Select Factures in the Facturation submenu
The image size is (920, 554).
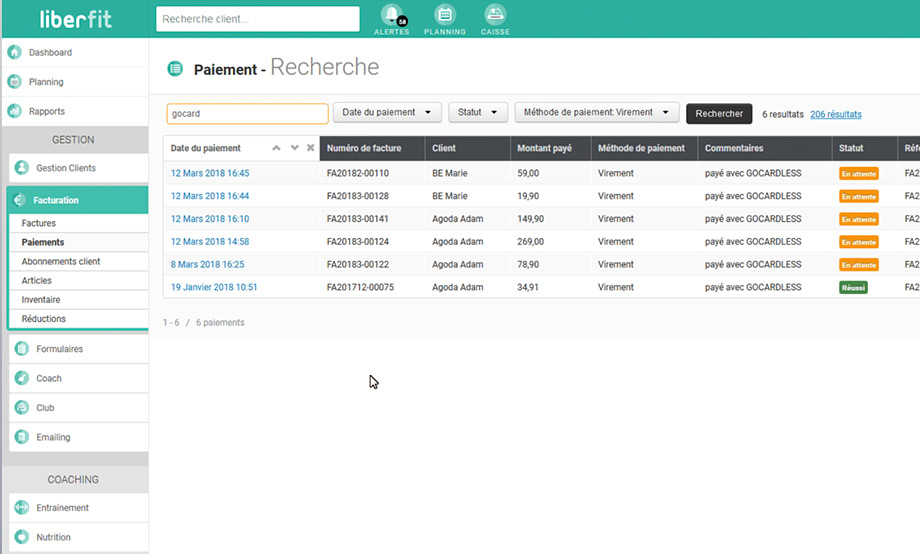[39, 223]
